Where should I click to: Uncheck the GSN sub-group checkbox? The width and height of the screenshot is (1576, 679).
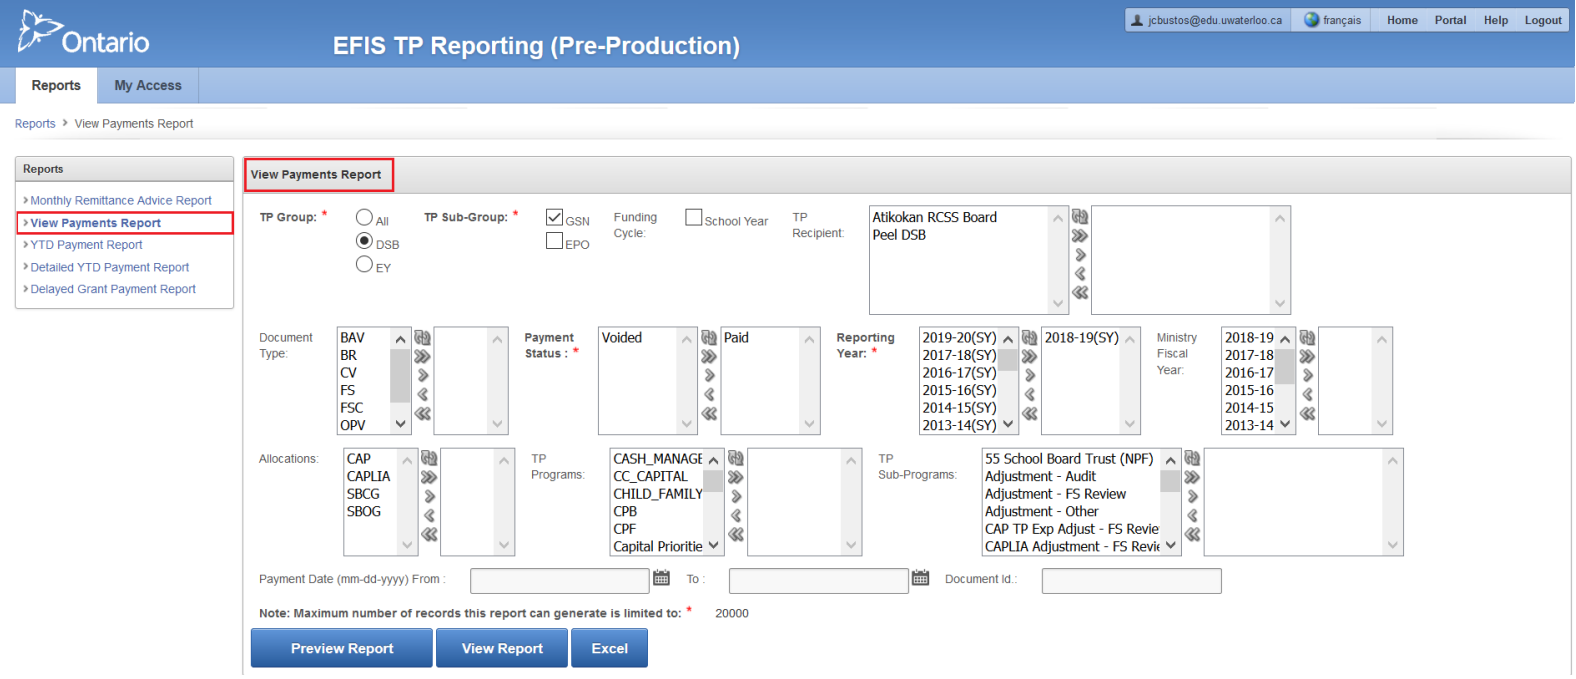554,217
